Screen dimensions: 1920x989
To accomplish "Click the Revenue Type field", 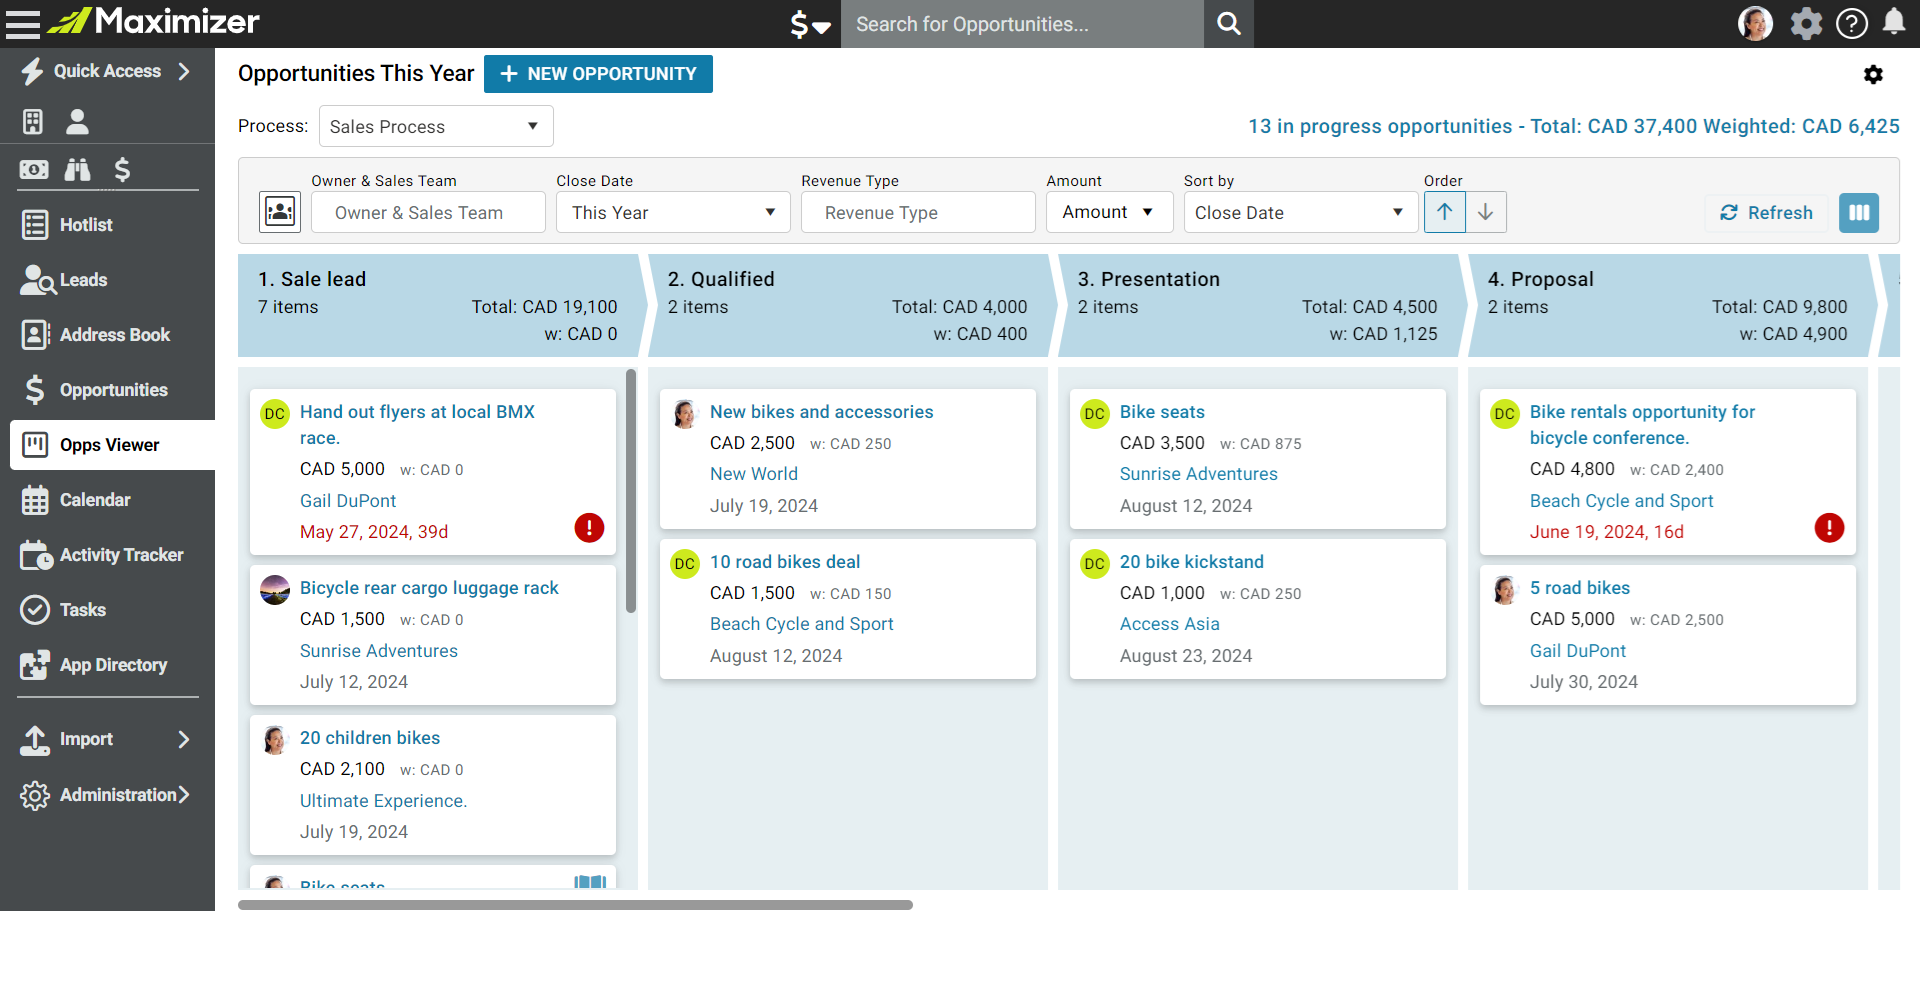I will click(x=918, y=212).
